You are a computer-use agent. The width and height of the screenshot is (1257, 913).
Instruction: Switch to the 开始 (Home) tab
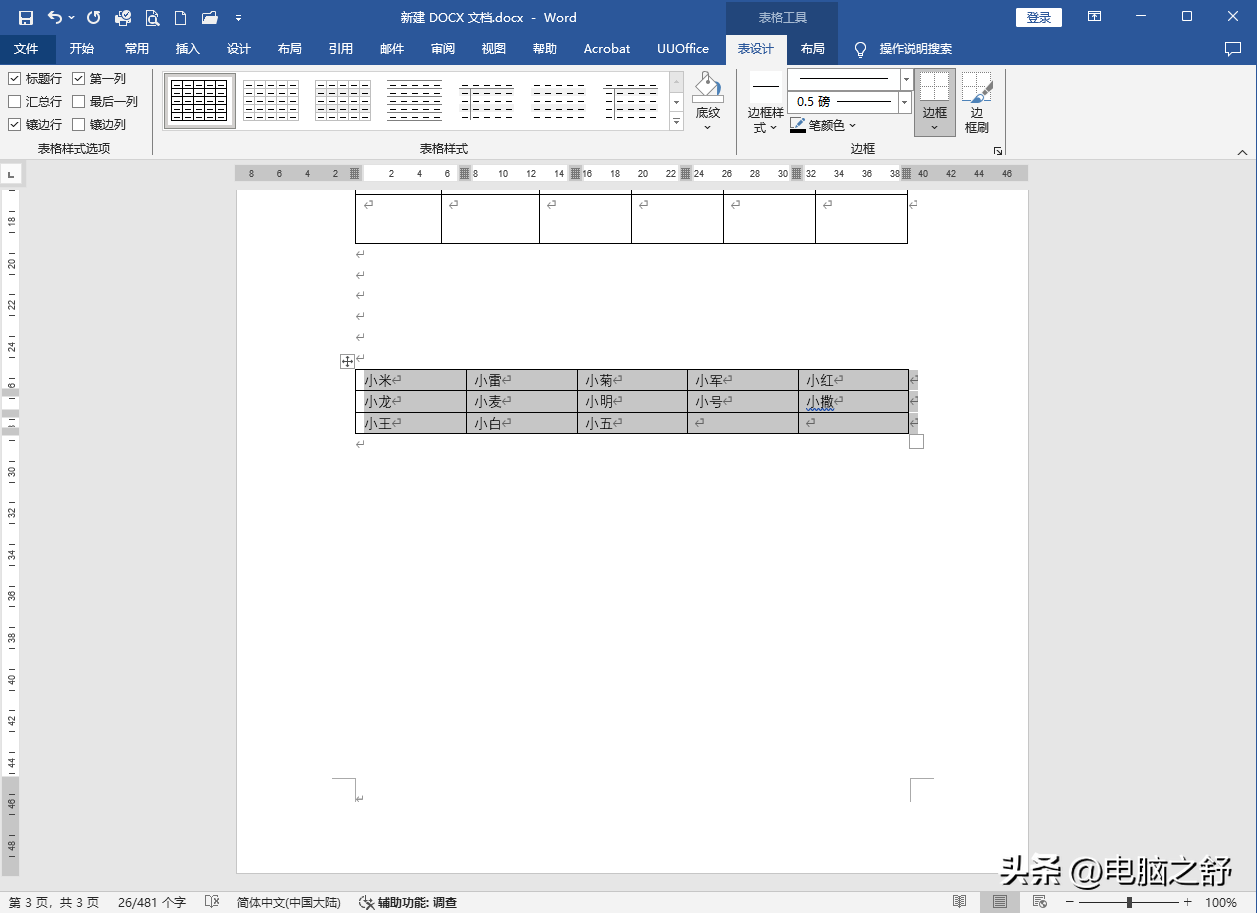82,49
